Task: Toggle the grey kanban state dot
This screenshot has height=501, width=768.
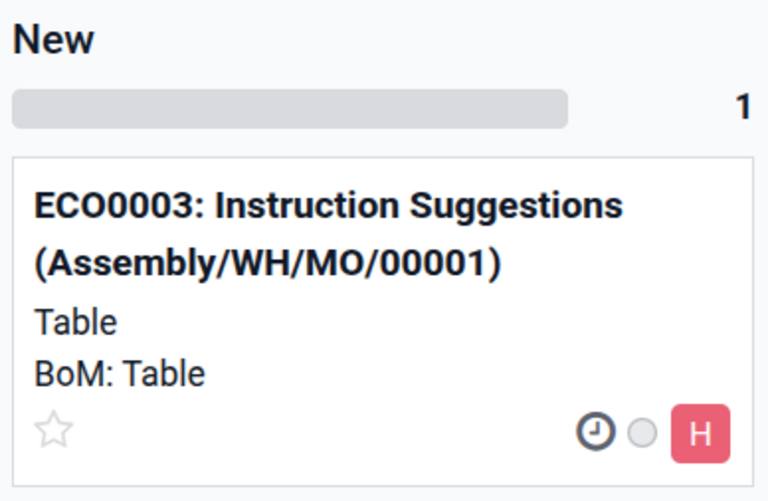Action: click(642, 433)
